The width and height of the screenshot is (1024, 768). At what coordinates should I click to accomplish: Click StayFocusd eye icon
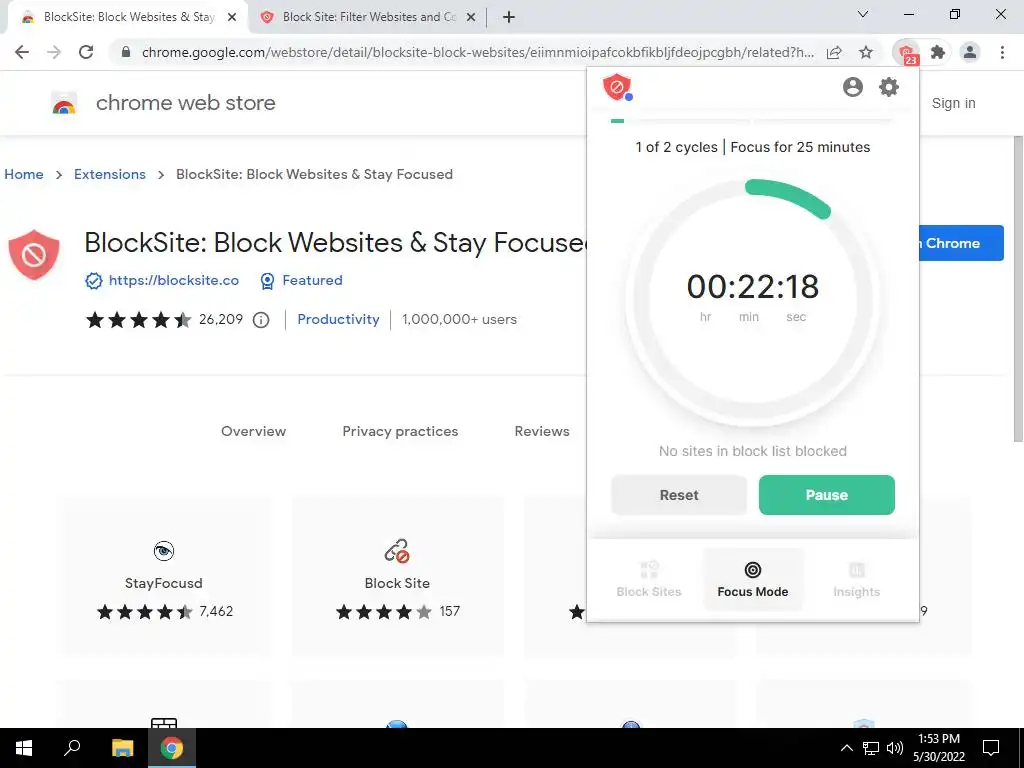click(163, 551)
